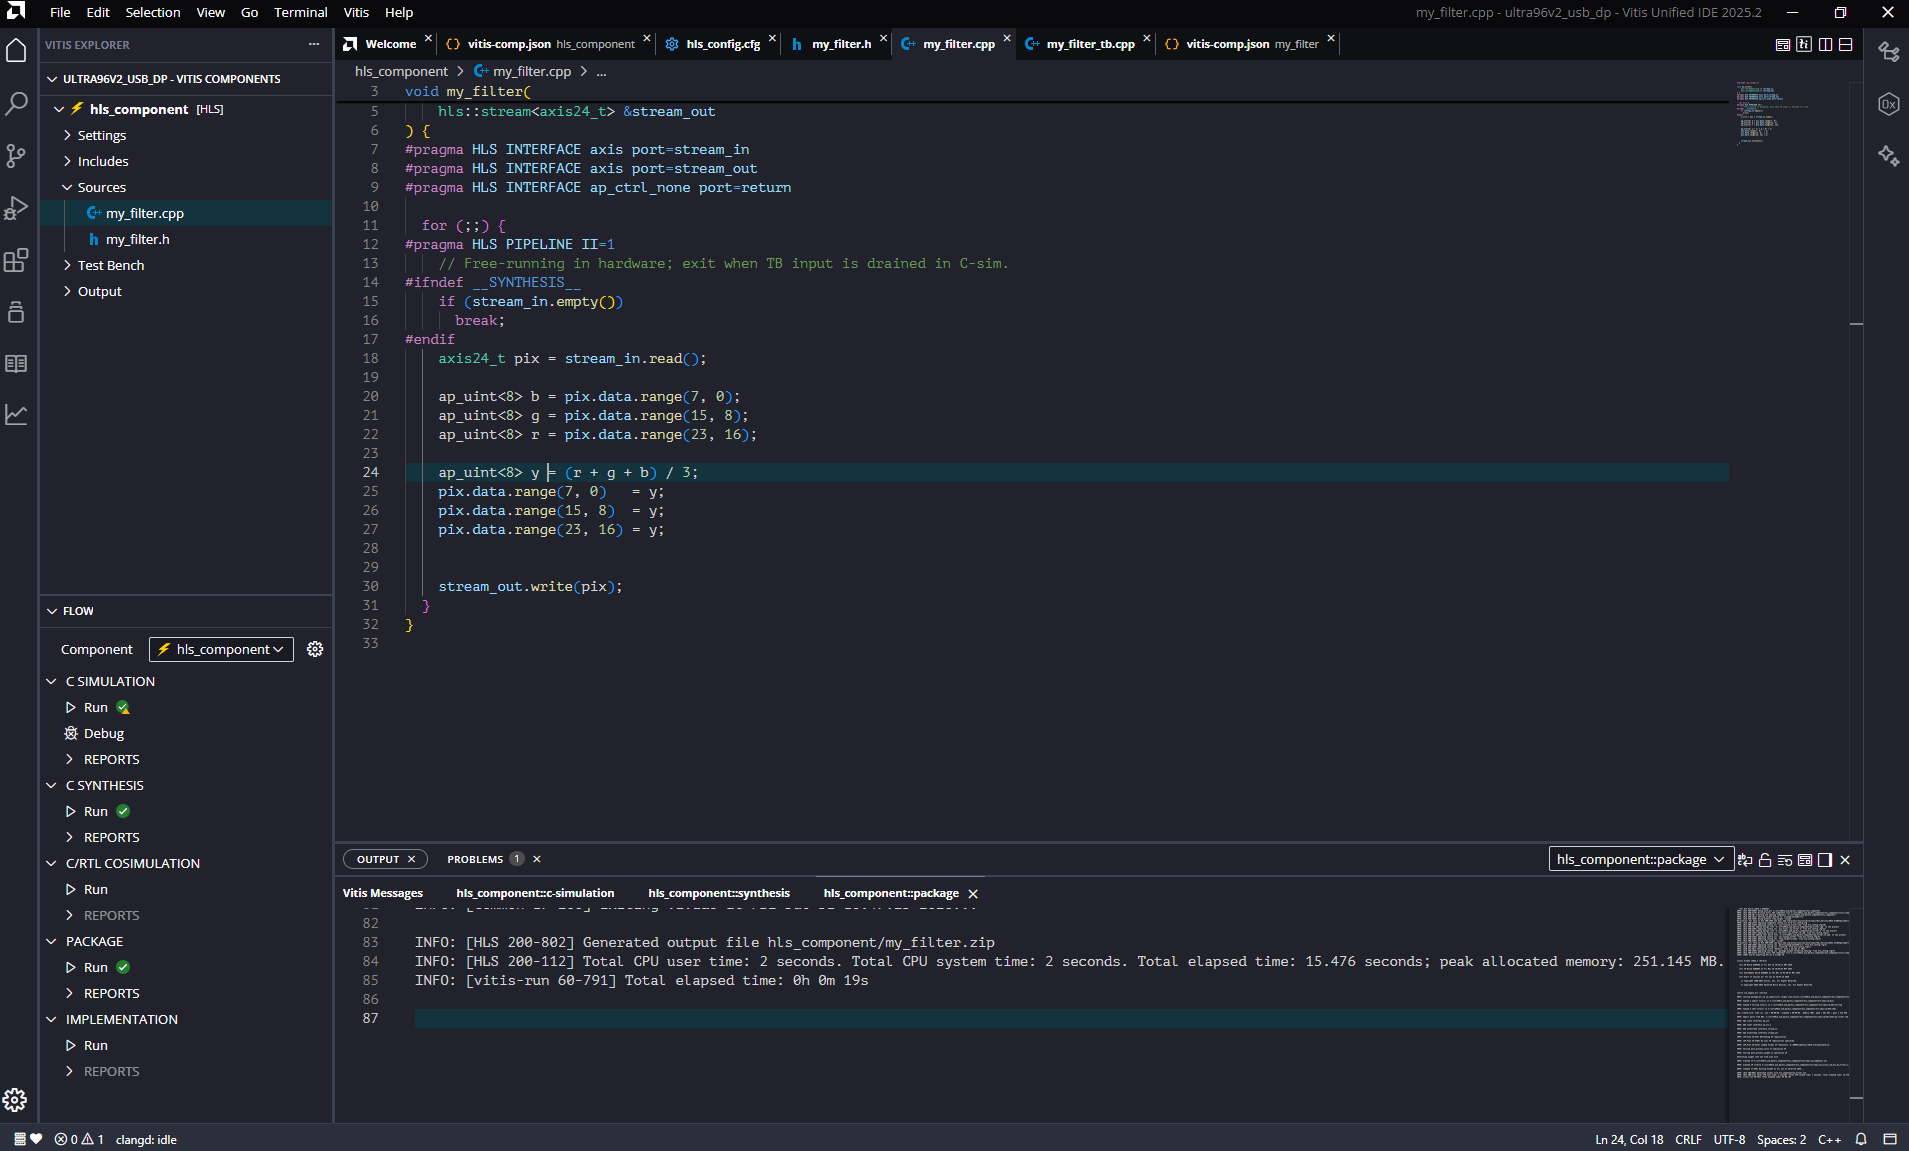Open notifications bell in status bar
This screenshot has width=1909, height=1151.
[1861, 1139]
